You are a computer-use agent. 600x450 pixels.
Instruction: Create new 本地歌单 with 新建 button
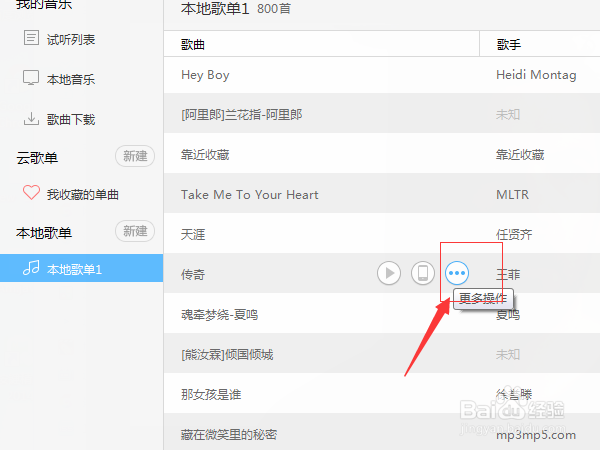click(x=135, y=231)
